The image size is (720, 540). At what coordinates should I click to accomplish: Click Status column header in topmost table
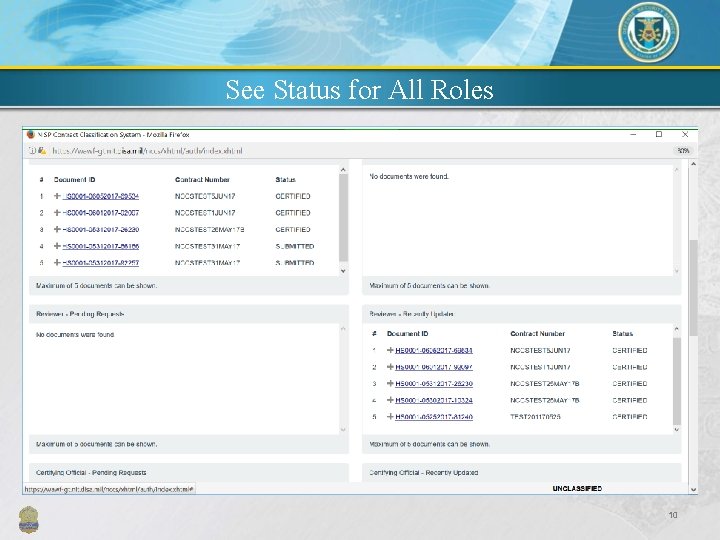click(285, 180)
